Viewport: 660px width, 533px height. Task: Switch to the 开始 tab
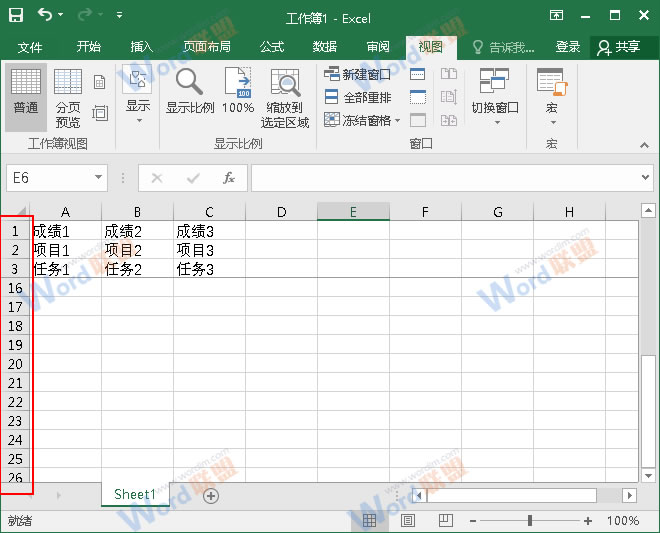click(x=88, y=47)
